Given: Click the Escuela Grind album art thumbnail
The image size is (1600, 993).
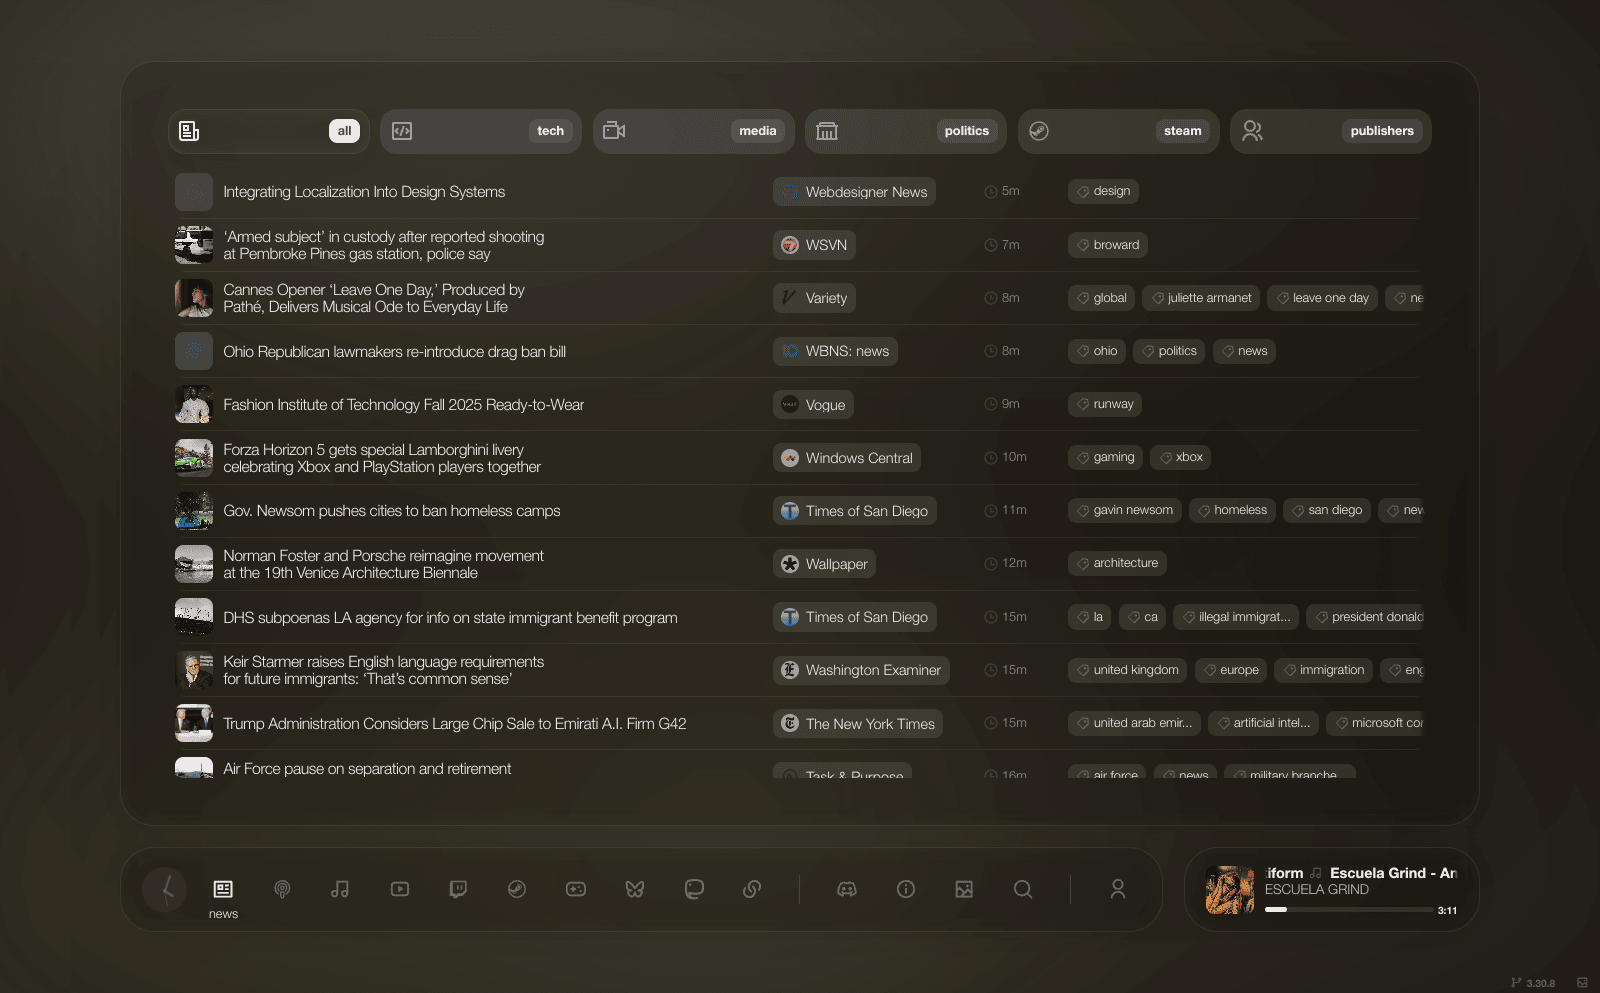Looking at the screenshot, I should click(1229, 890).
